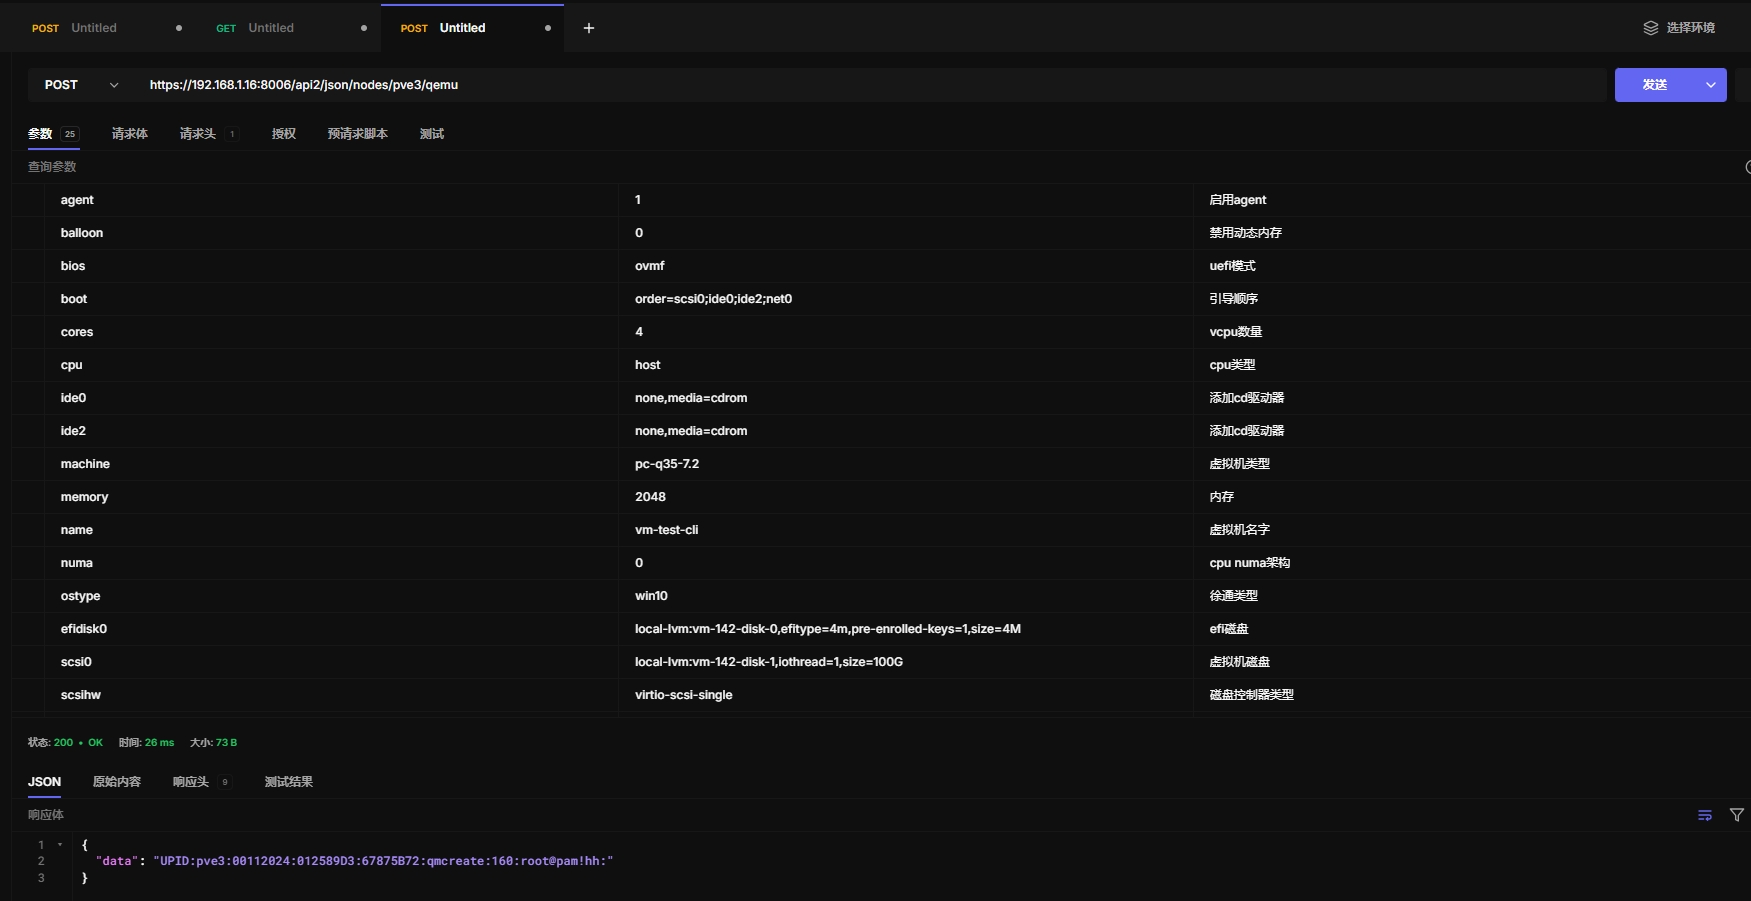Click the unsaved dot on the GET tab
This screenshot has height=901, width=1751.
364,28
